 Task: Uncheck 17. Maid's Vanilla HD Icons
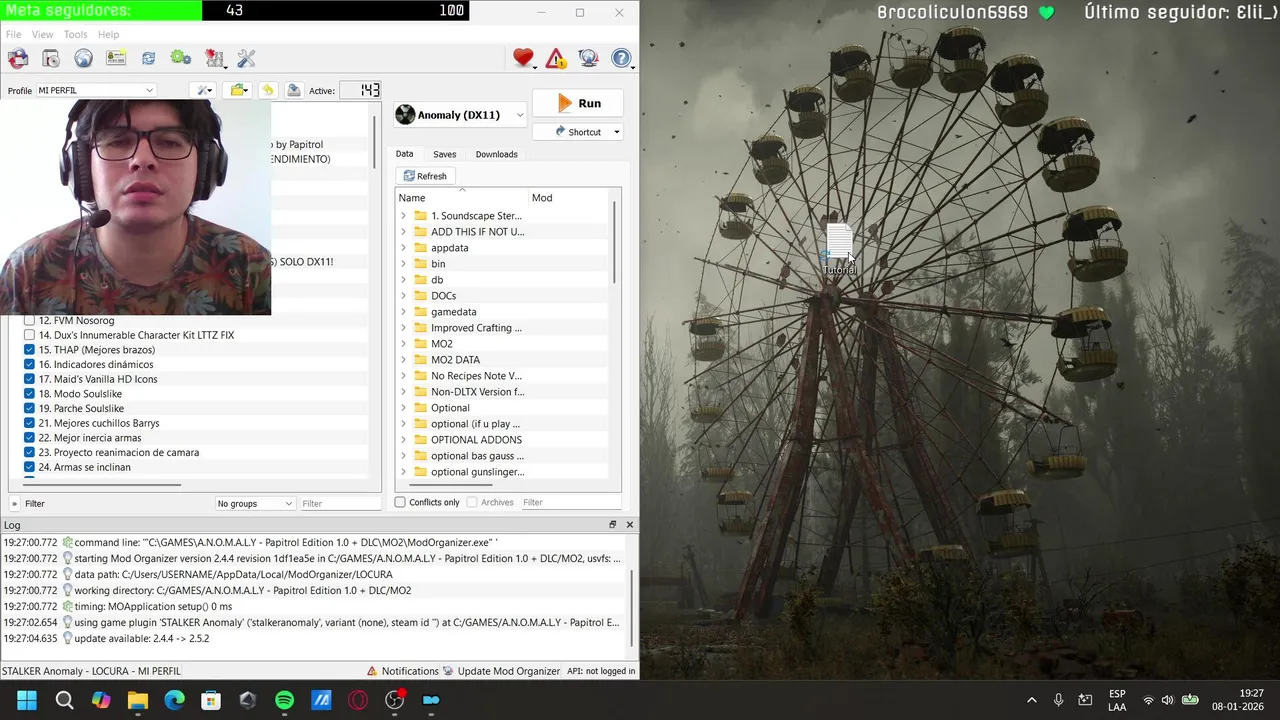point(29,379)
